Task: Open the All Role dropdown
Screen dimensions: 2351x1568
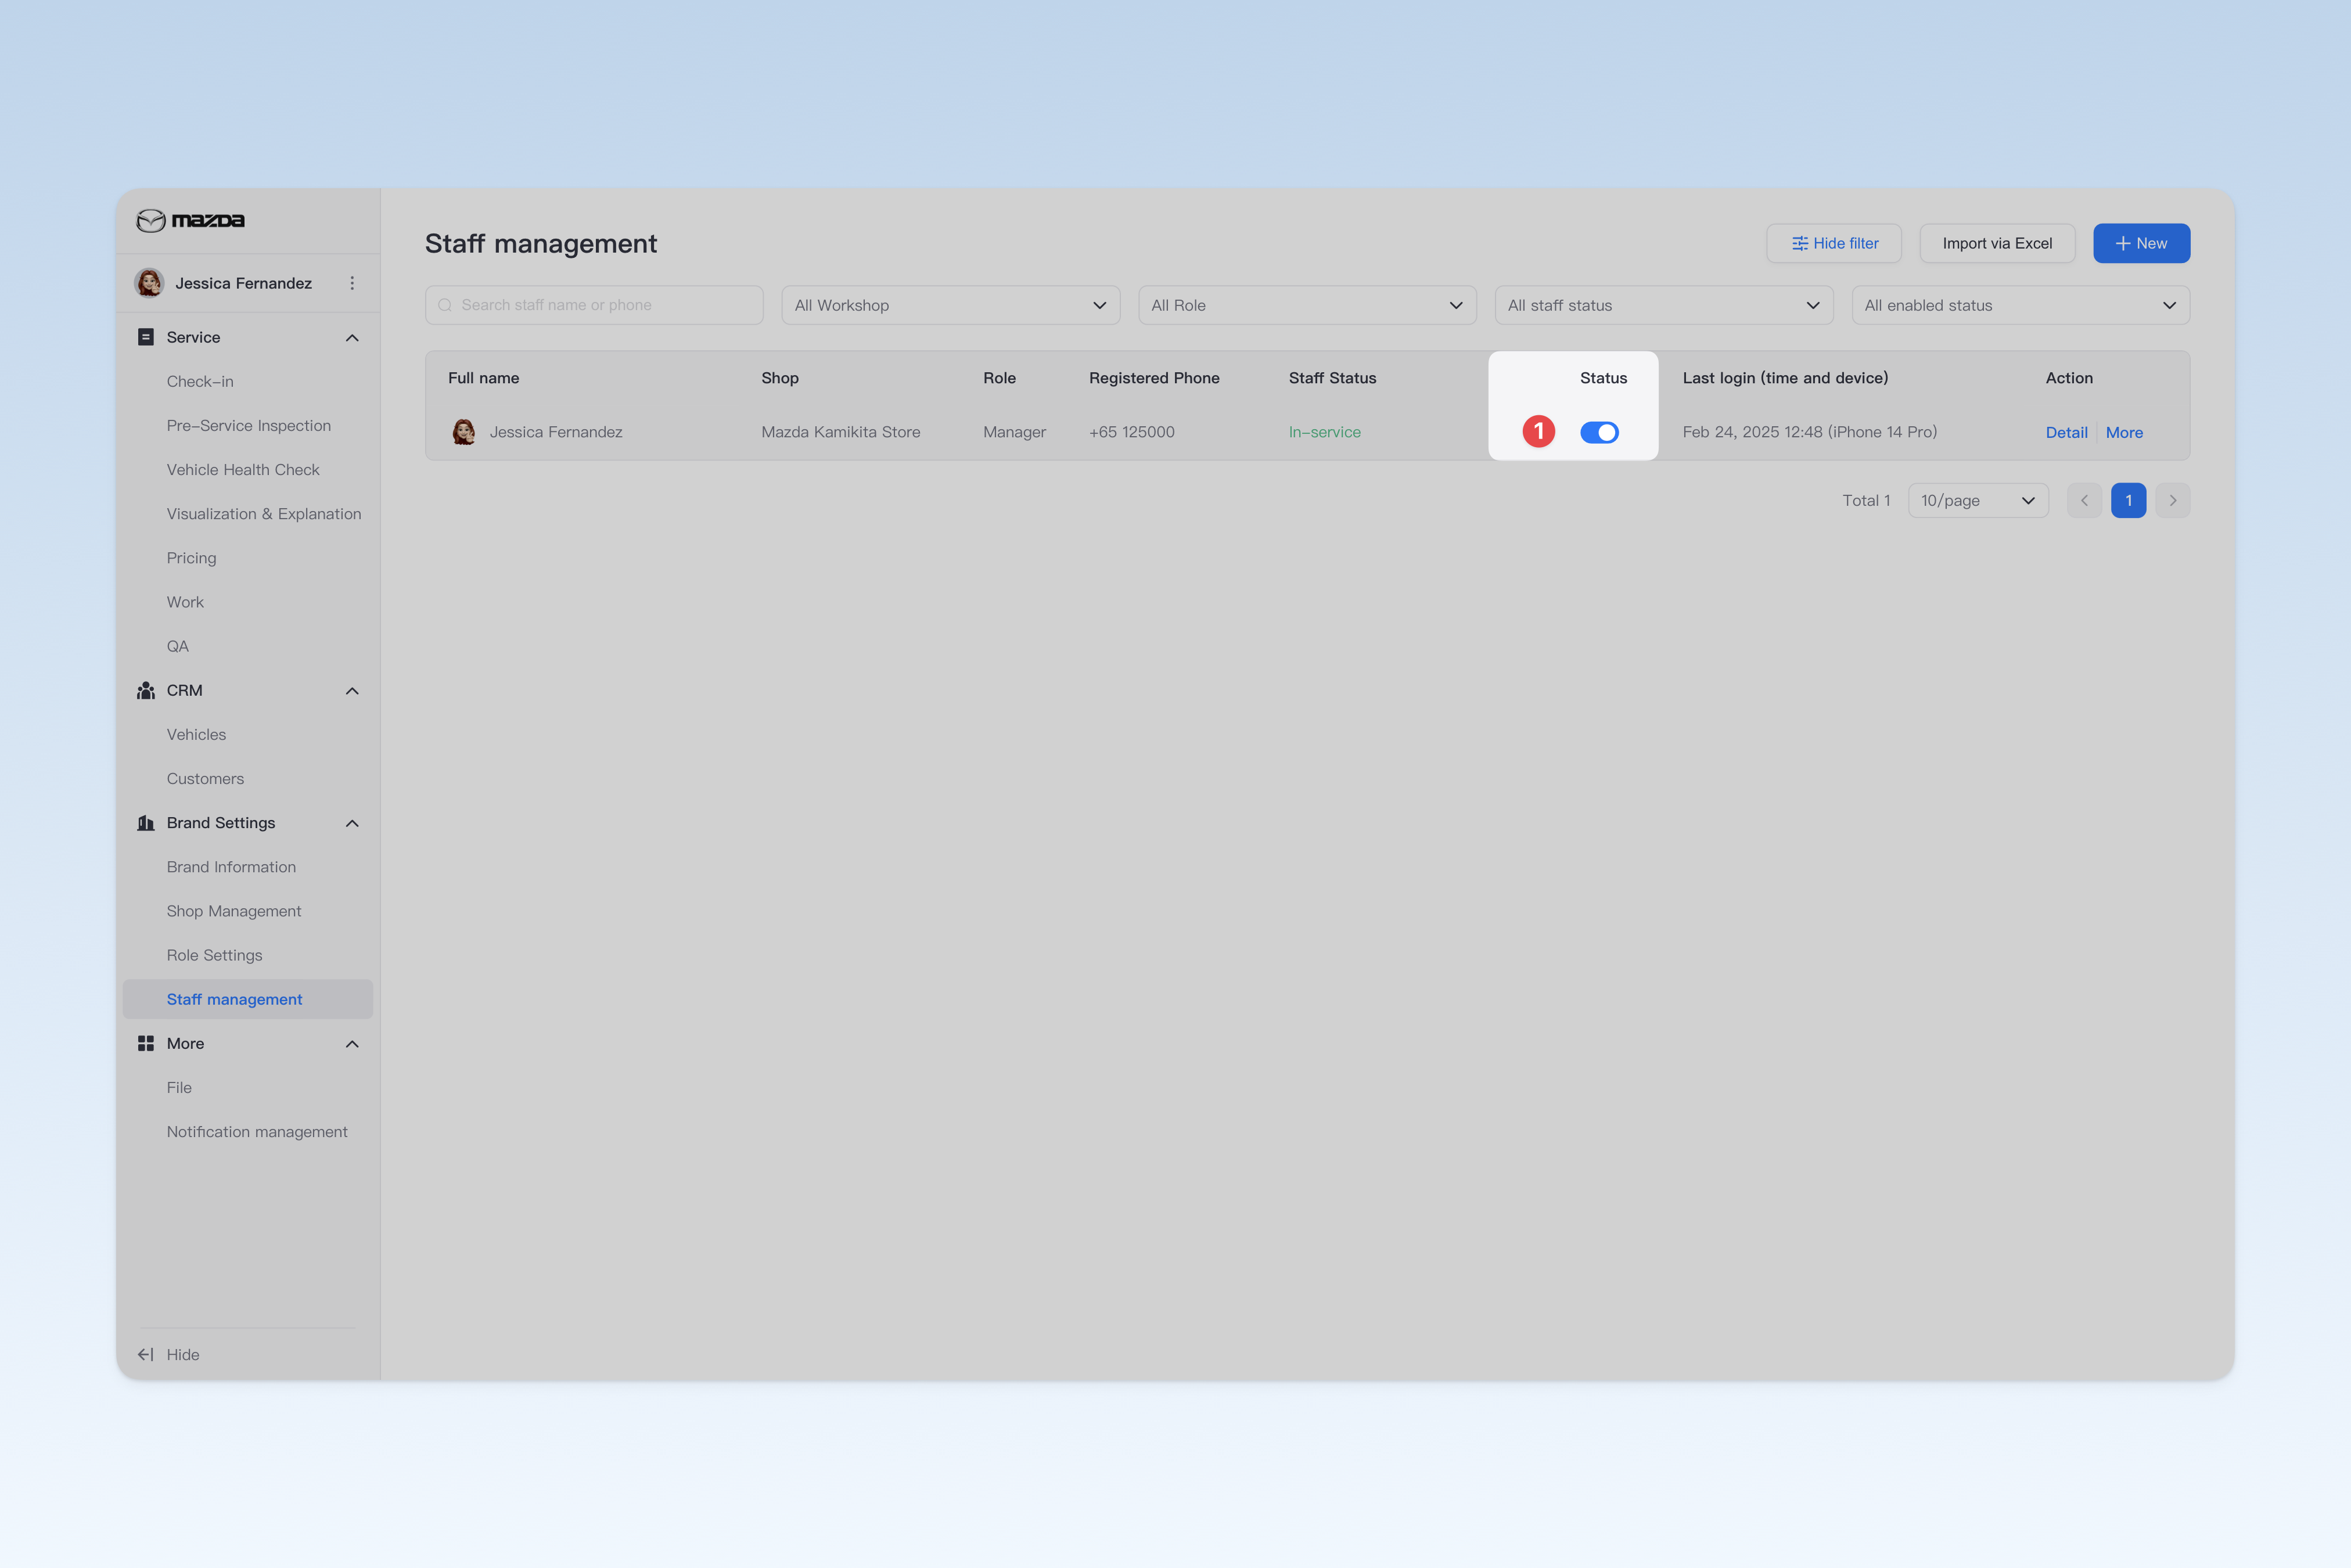Action: coord(1307,305)
